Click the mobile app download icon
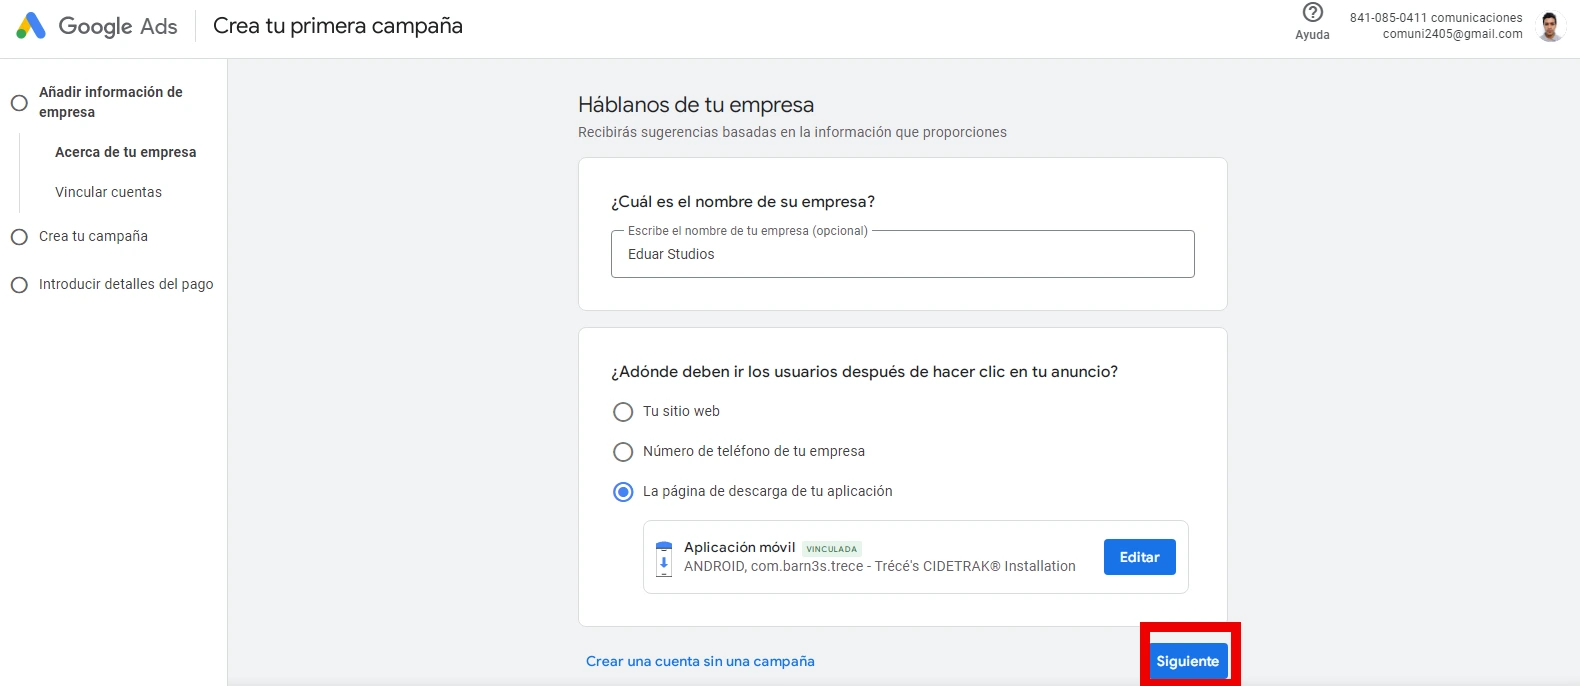The width and height of the screenshot is (1580, 686). (664, 558)
